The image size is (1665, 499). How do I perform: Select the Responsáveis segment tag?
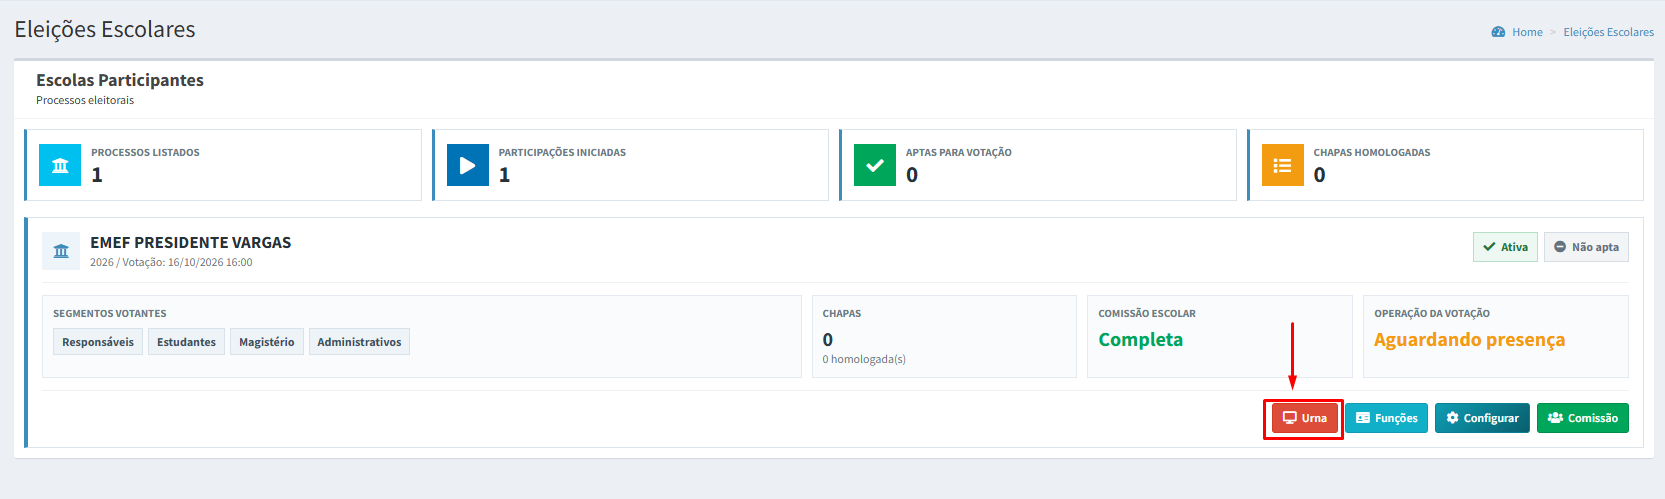(98, 342)
